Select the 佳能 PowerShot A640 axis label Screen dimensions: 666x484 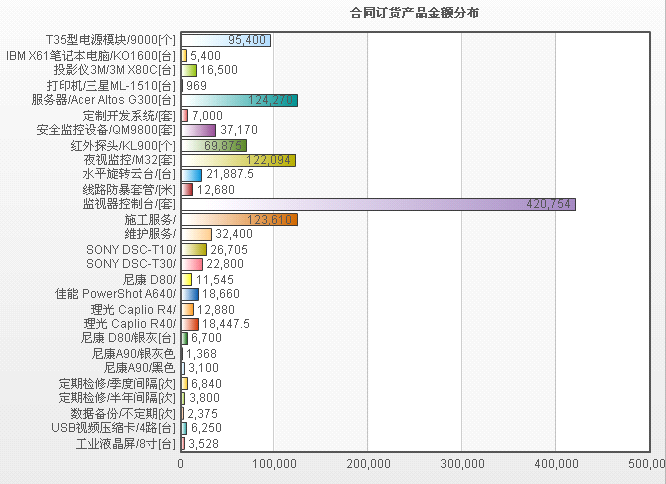click(x=116, y=294)
